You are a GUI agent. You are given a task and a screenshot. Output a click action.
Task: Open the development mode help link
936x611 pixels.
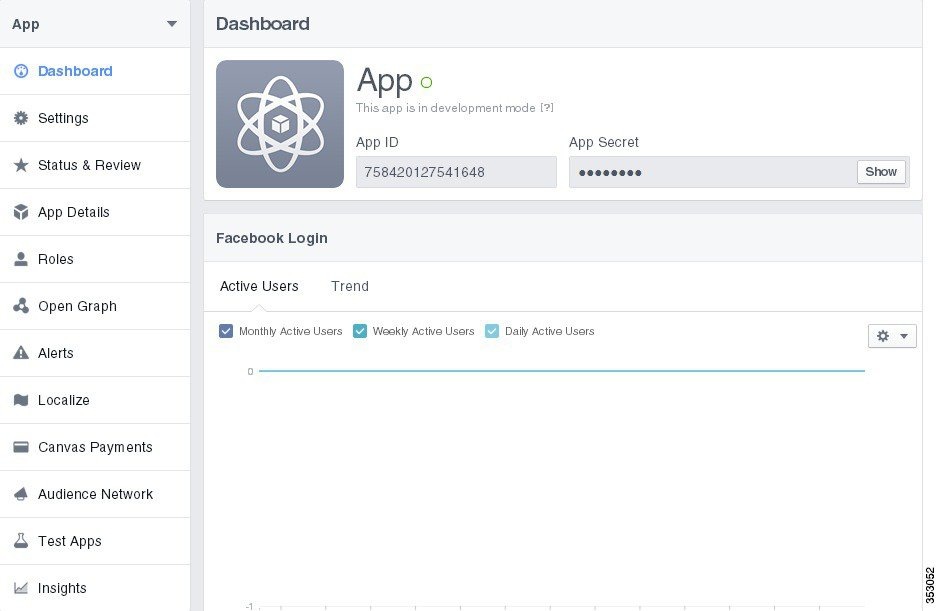pyautogui.click(x=547, y=108)
